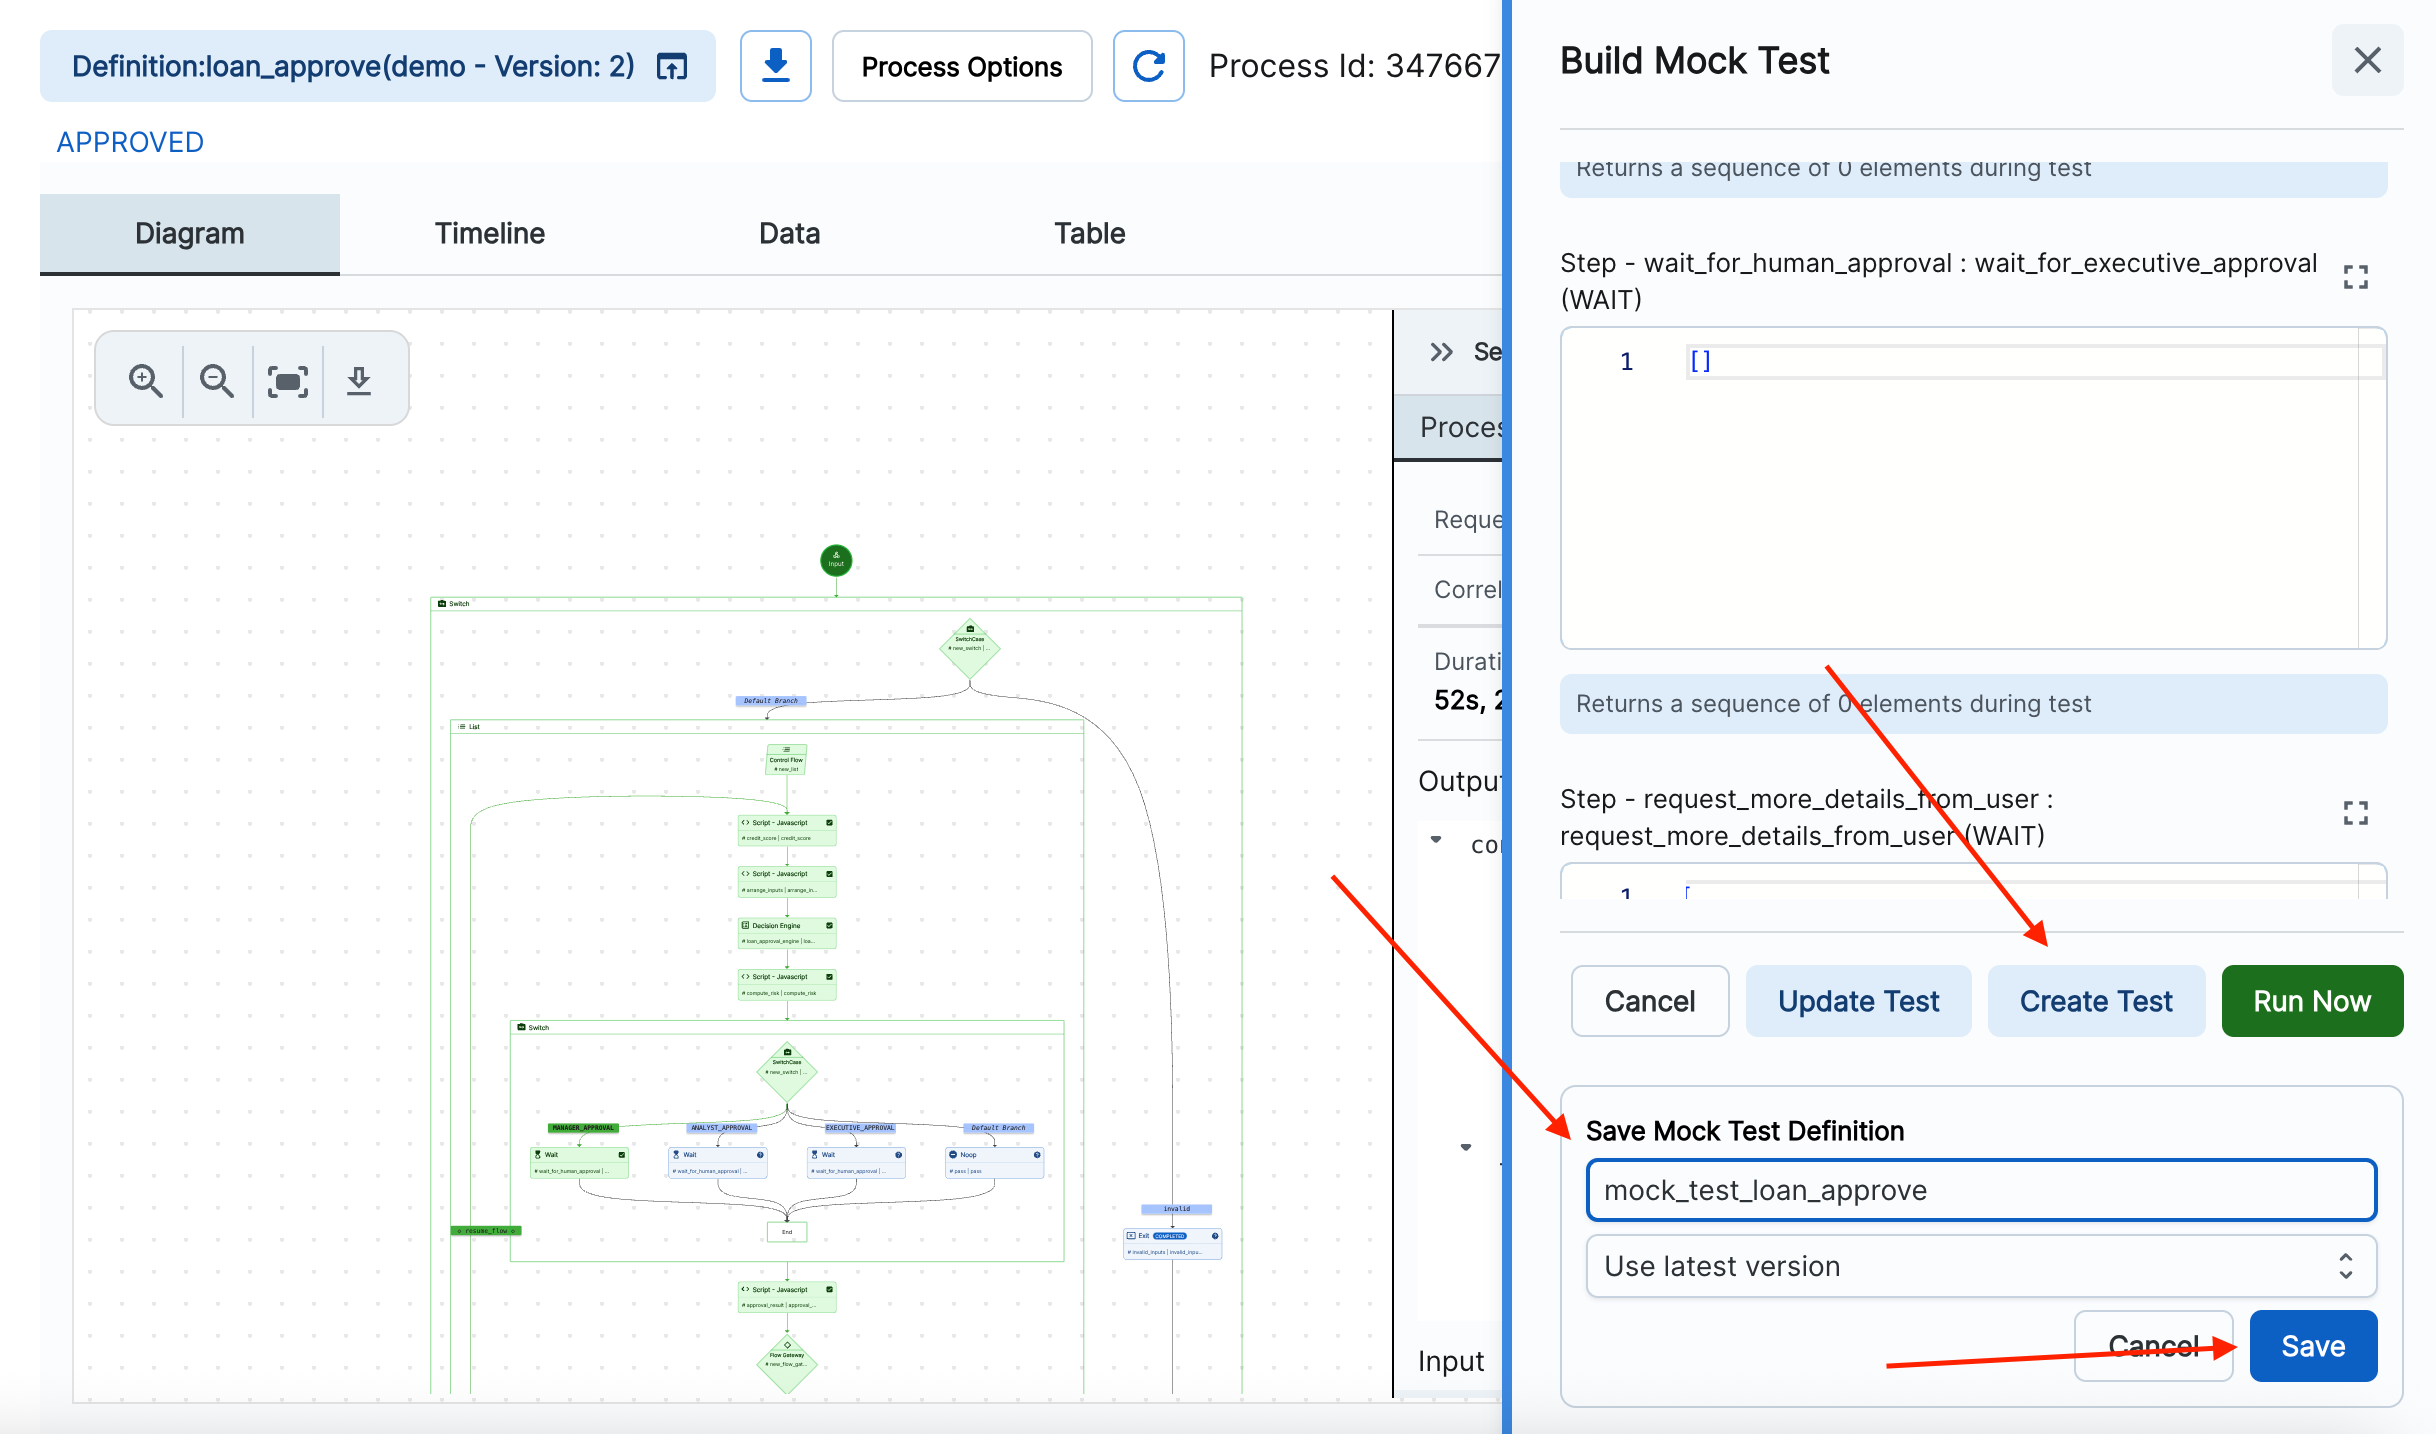The image size is (2436, 1434).
Task: Expand request_more_details_from_user step editor to fullscreen
Action: pyautogui.click(x=2356, y=814)
